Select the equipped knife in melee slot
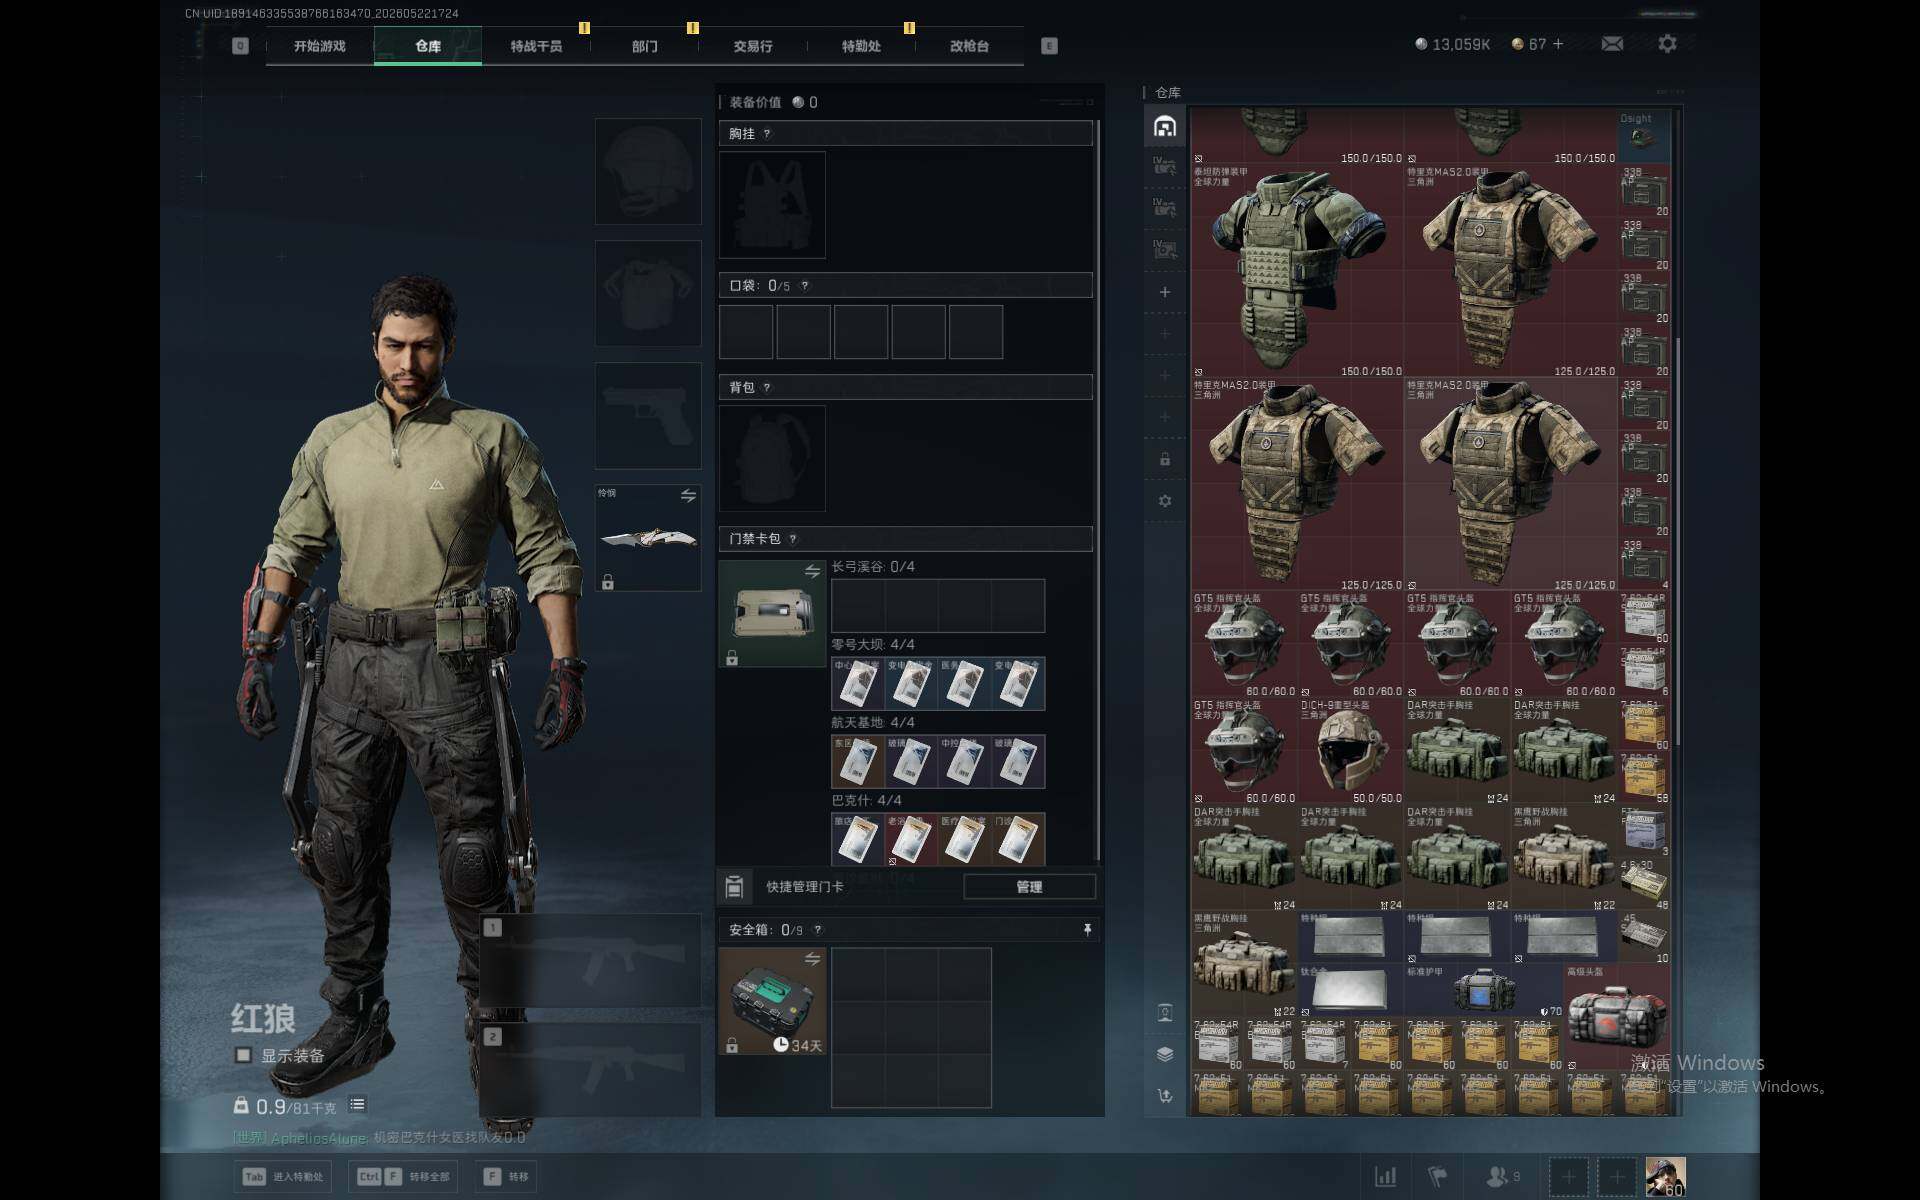Viewport: 1920px width, 1200px height. (648, 538)
